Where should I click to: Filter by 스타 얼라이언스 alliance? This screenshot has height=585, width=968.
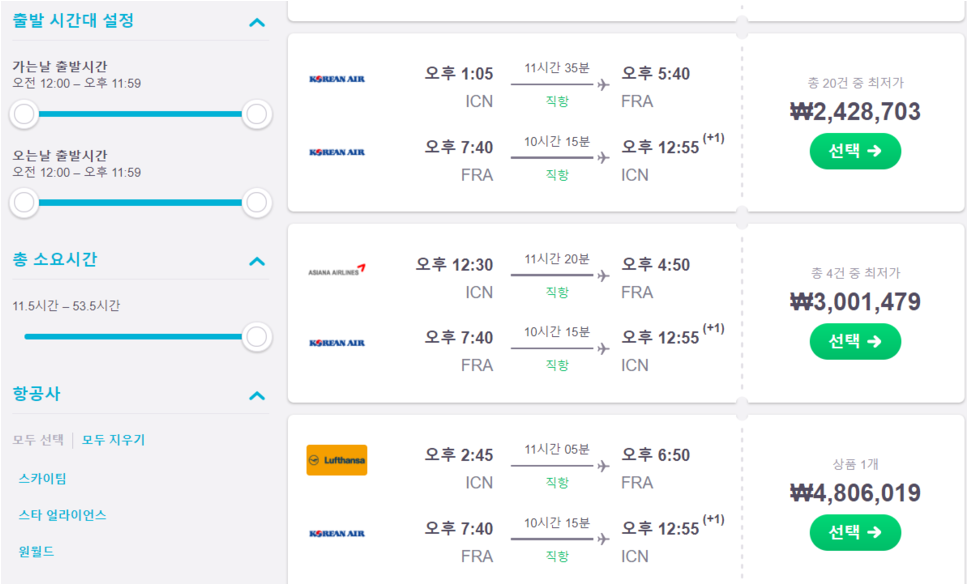62,515
